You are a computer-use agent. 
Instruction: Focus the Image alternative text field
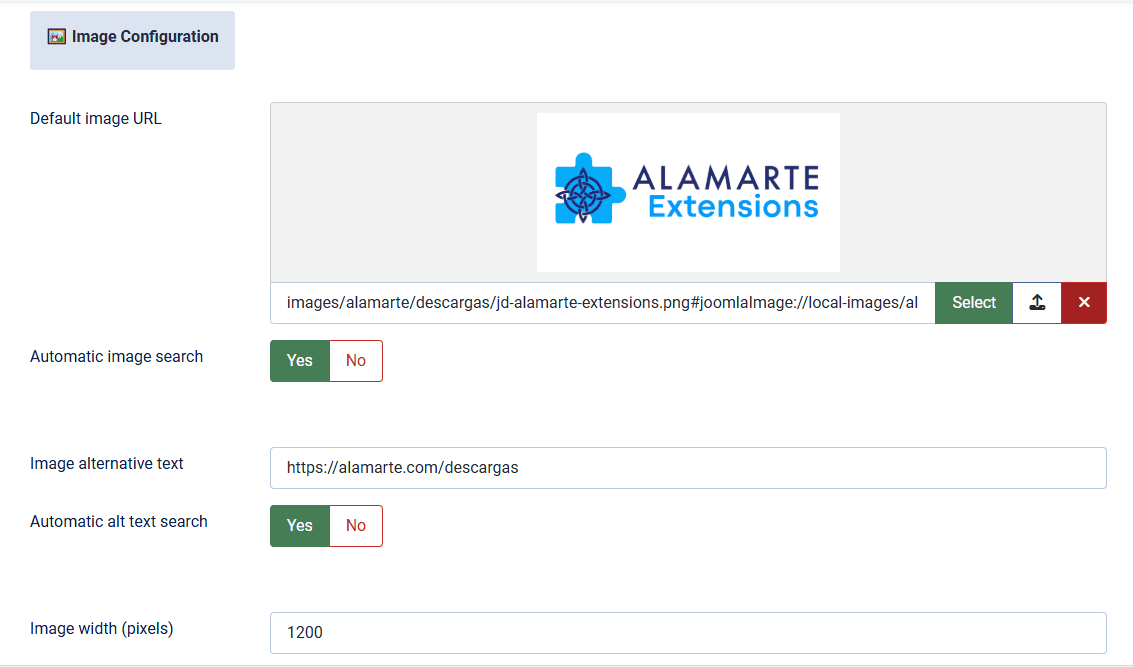688,468
